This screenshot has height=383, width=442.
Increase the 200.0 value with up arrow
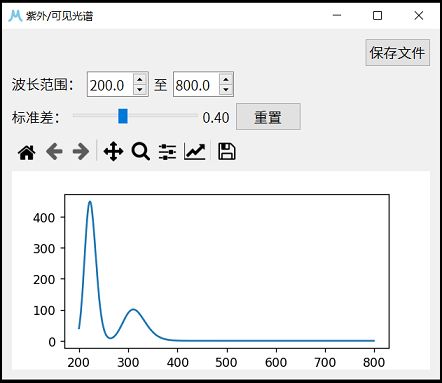point(140,79)
